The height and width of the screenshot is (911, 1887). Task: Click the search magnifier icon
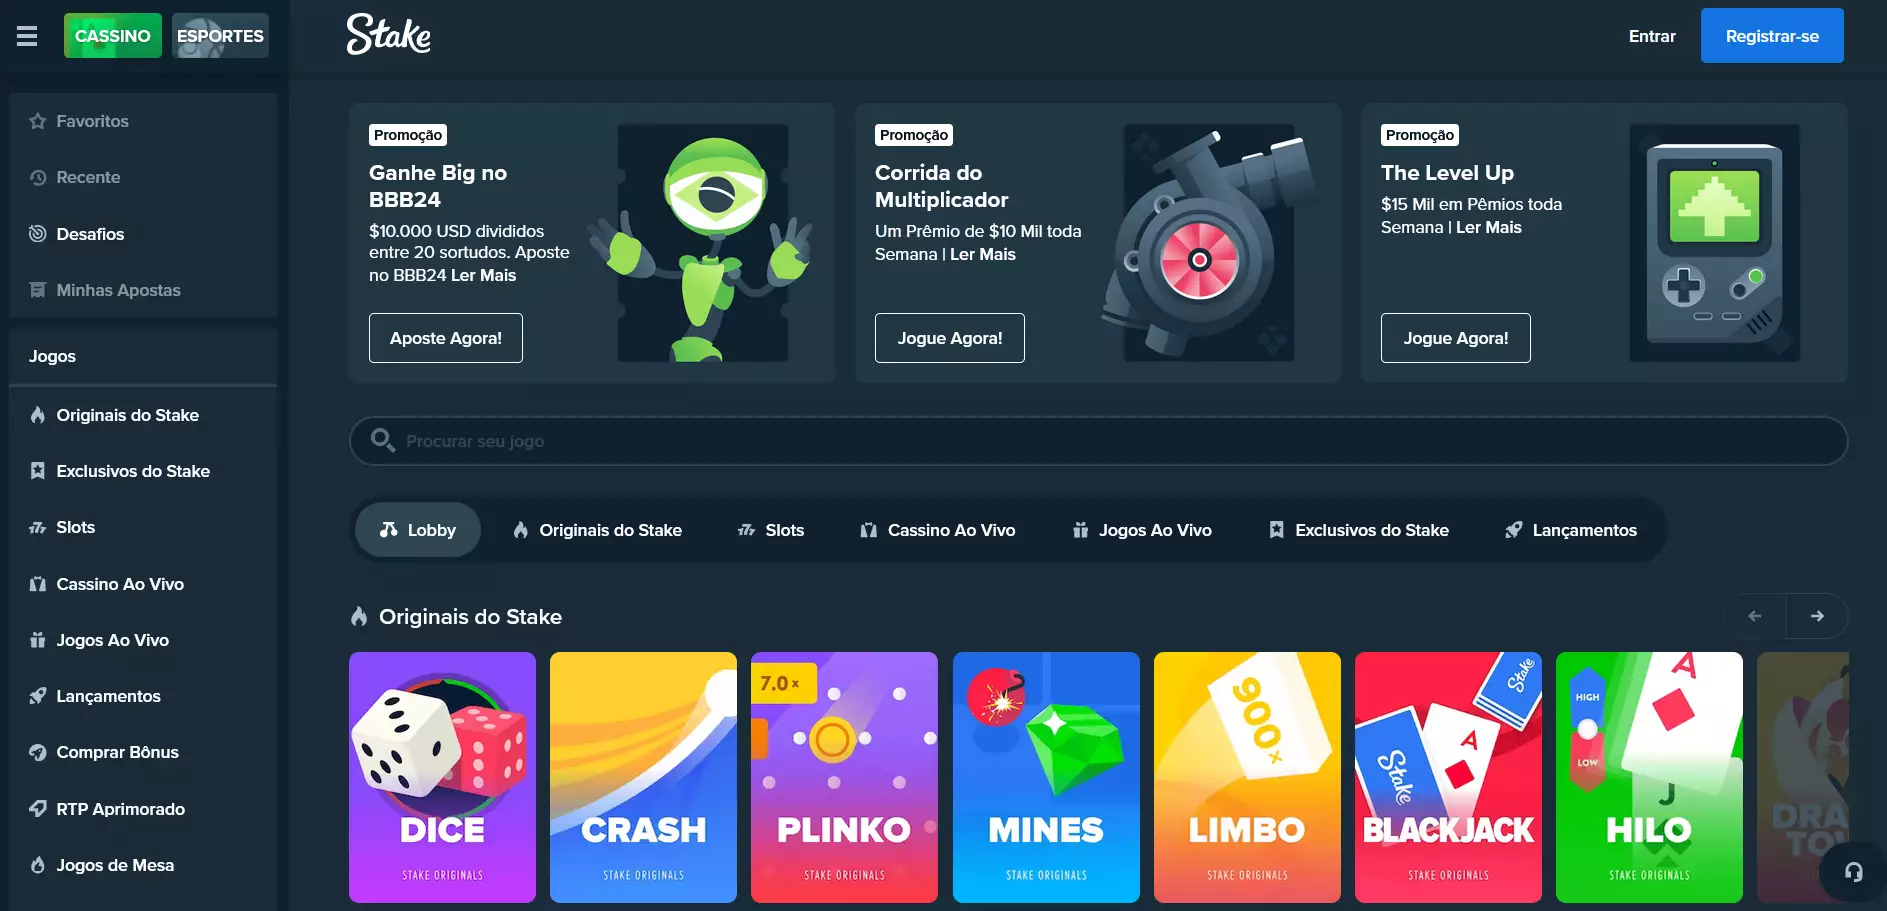pos(382,440)
